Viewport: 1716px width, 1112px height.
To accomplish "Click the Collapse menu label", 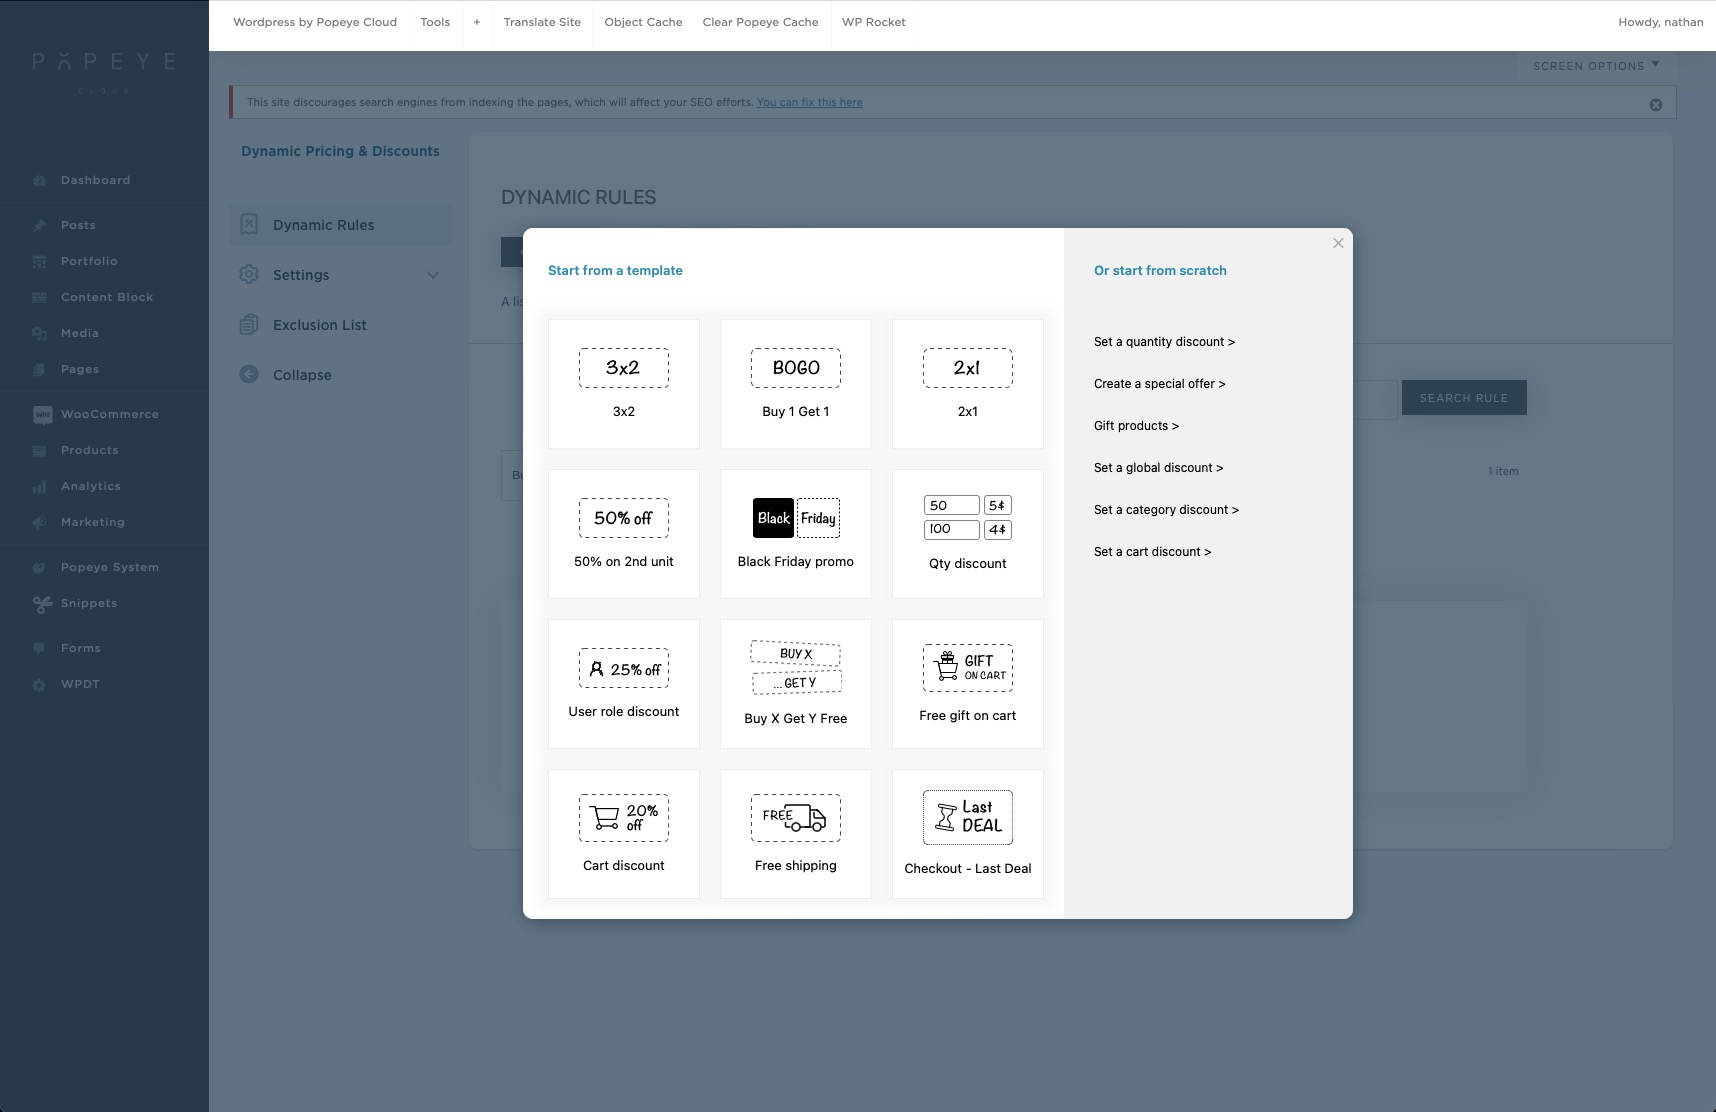I will pos(302,375).
